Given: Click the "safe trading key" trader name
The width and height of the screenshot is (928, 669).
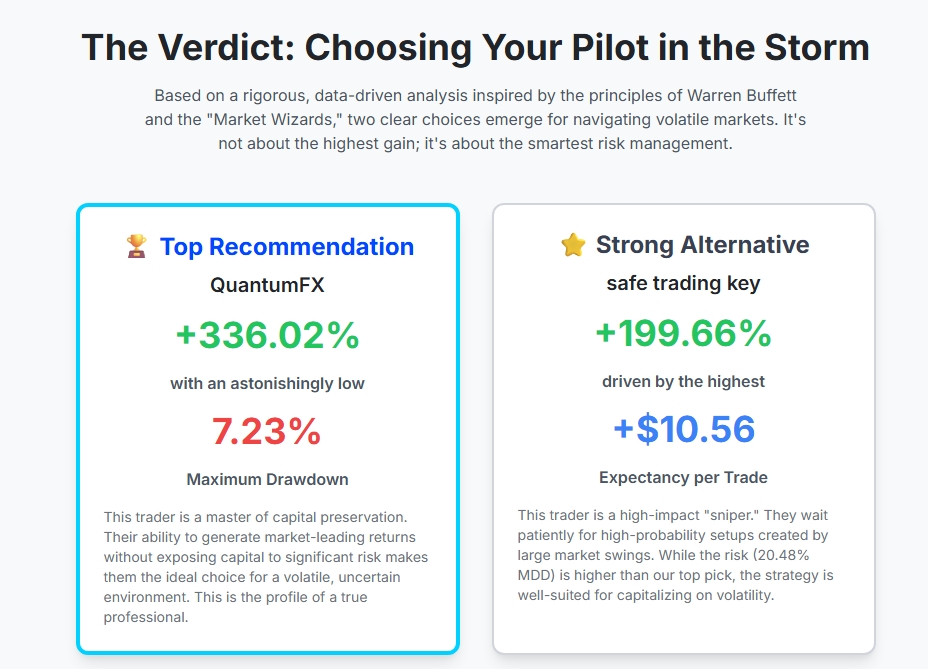Looking at the screenshot, I should click(x=683, y=283).
